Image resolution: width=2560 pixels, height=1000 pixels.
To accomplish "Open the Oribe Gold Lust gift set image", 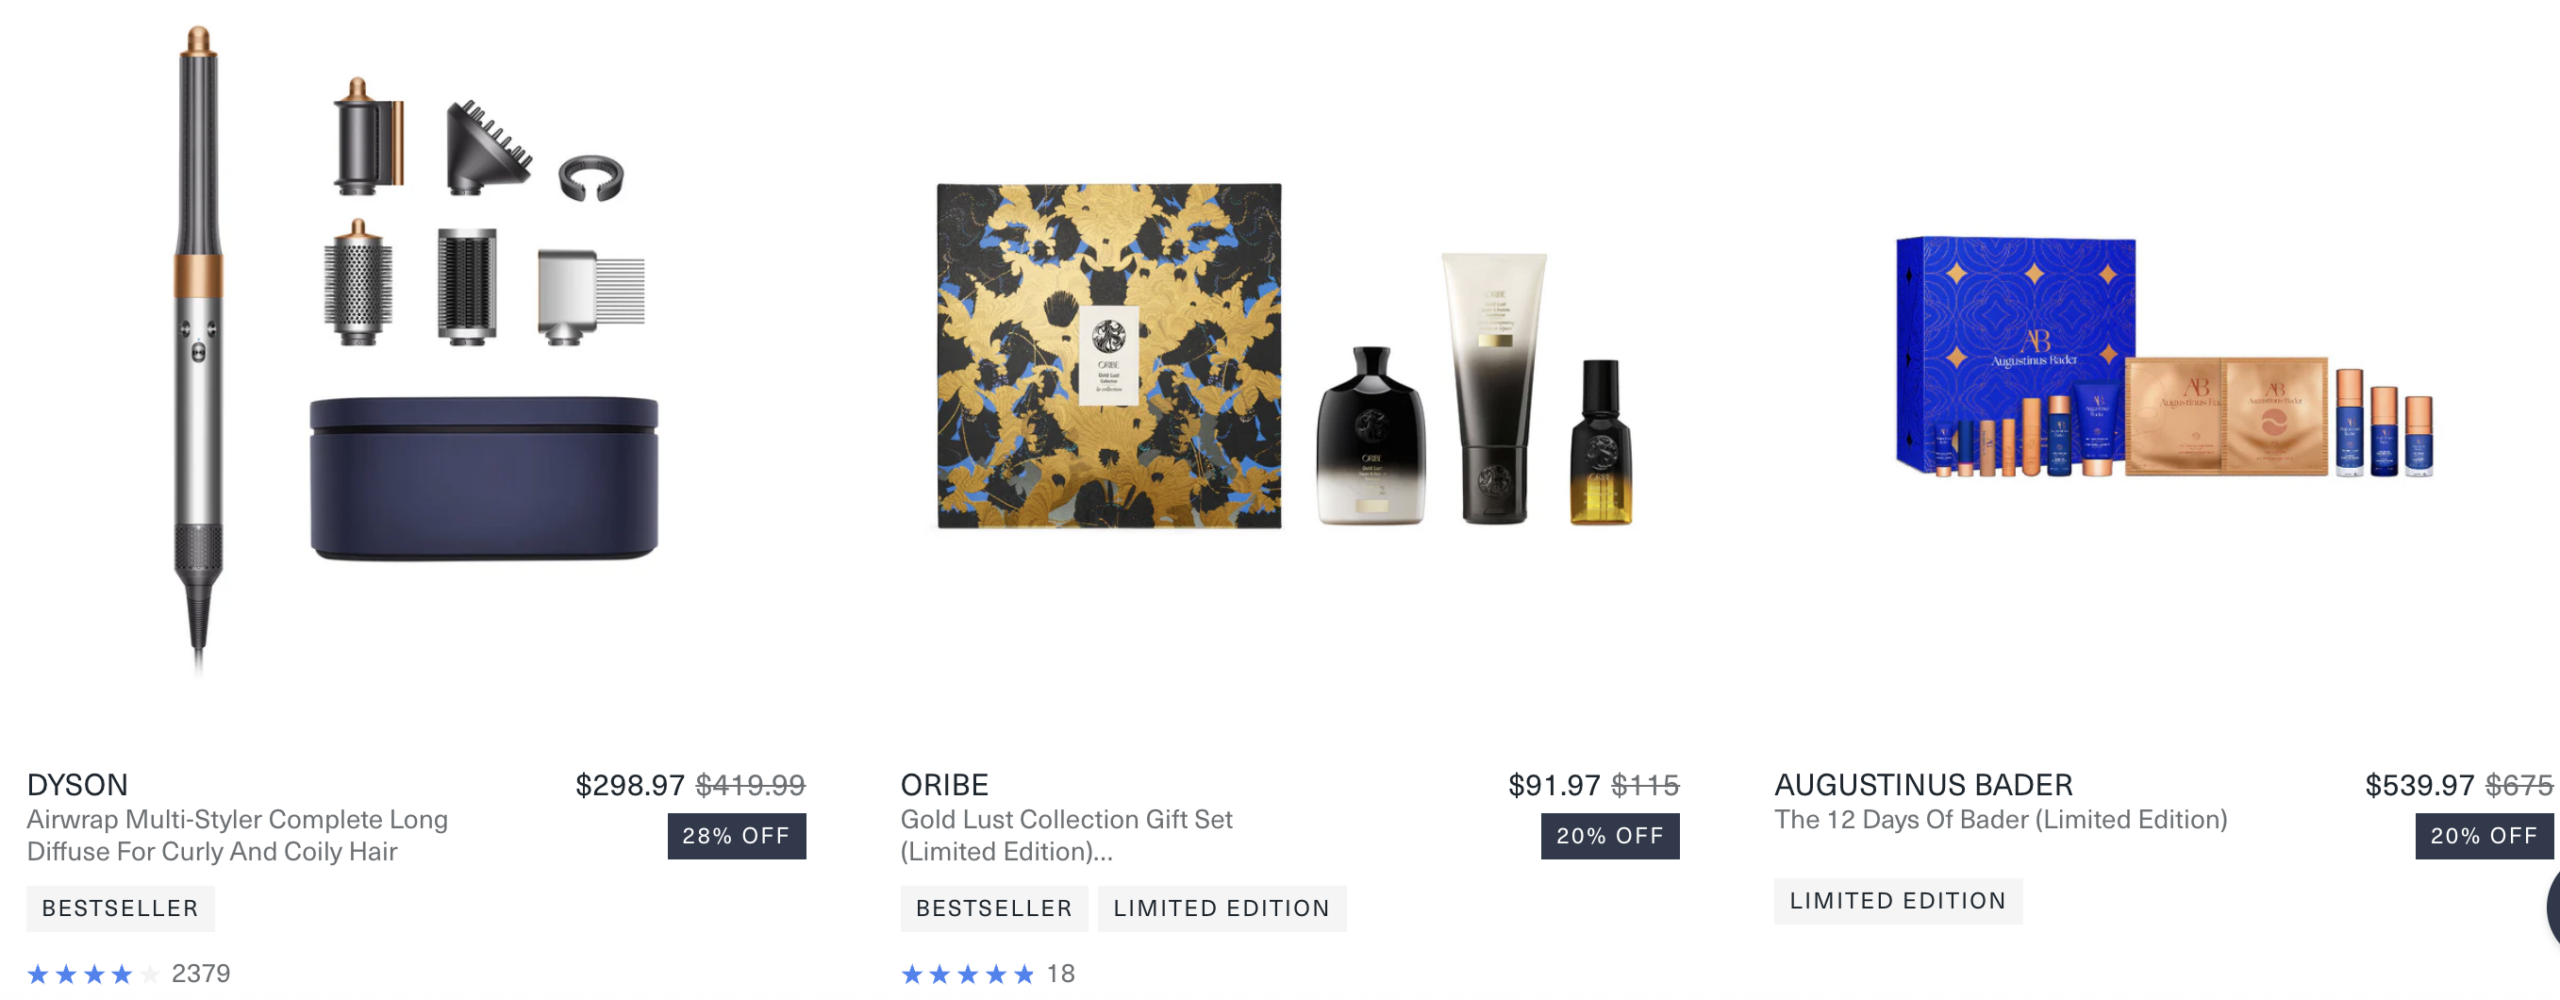I will tap(1285, 356).
